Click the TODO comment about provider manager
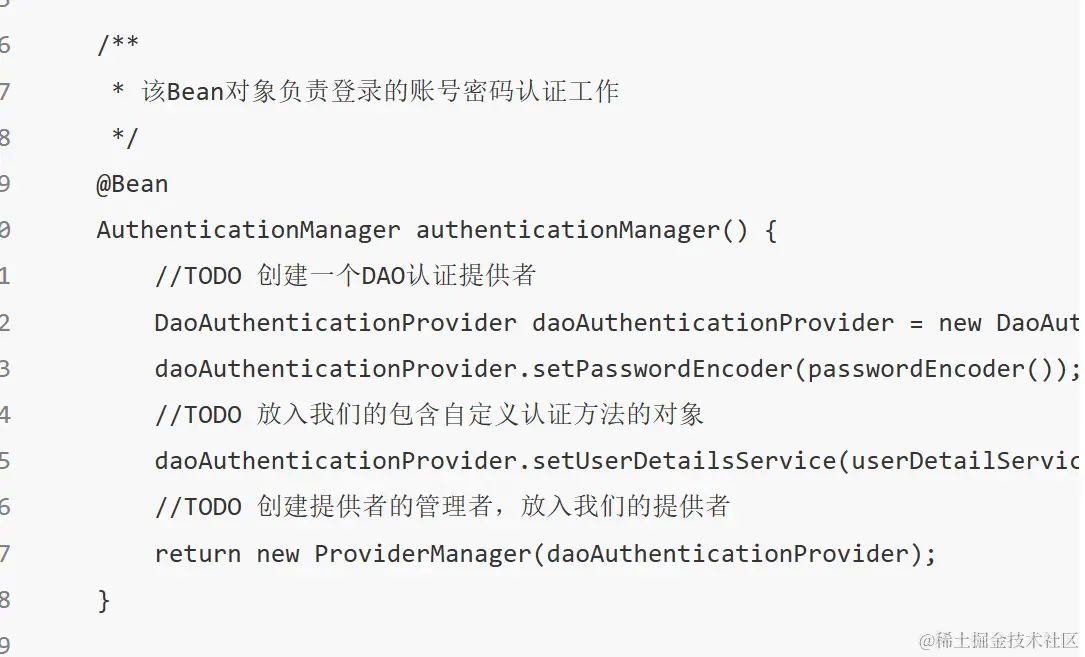The width and height of the screenshot is (1085, 657). (442, 507)
